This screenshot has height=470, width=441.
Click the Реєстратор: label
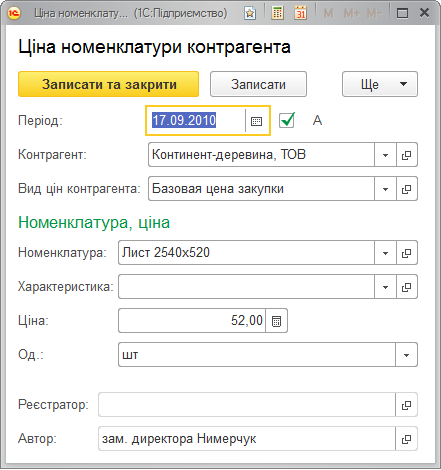(53, 405)
